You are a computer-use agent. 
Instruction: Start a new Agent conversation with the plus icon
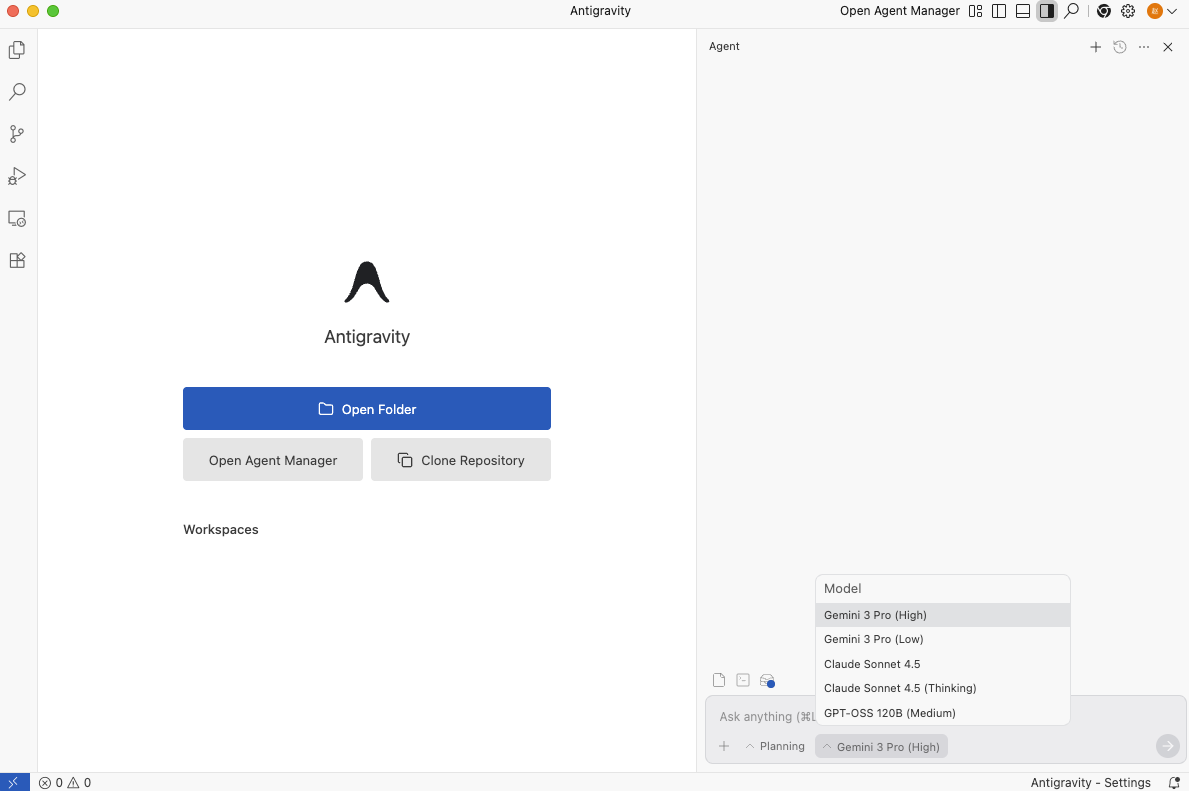(1095, 46)
